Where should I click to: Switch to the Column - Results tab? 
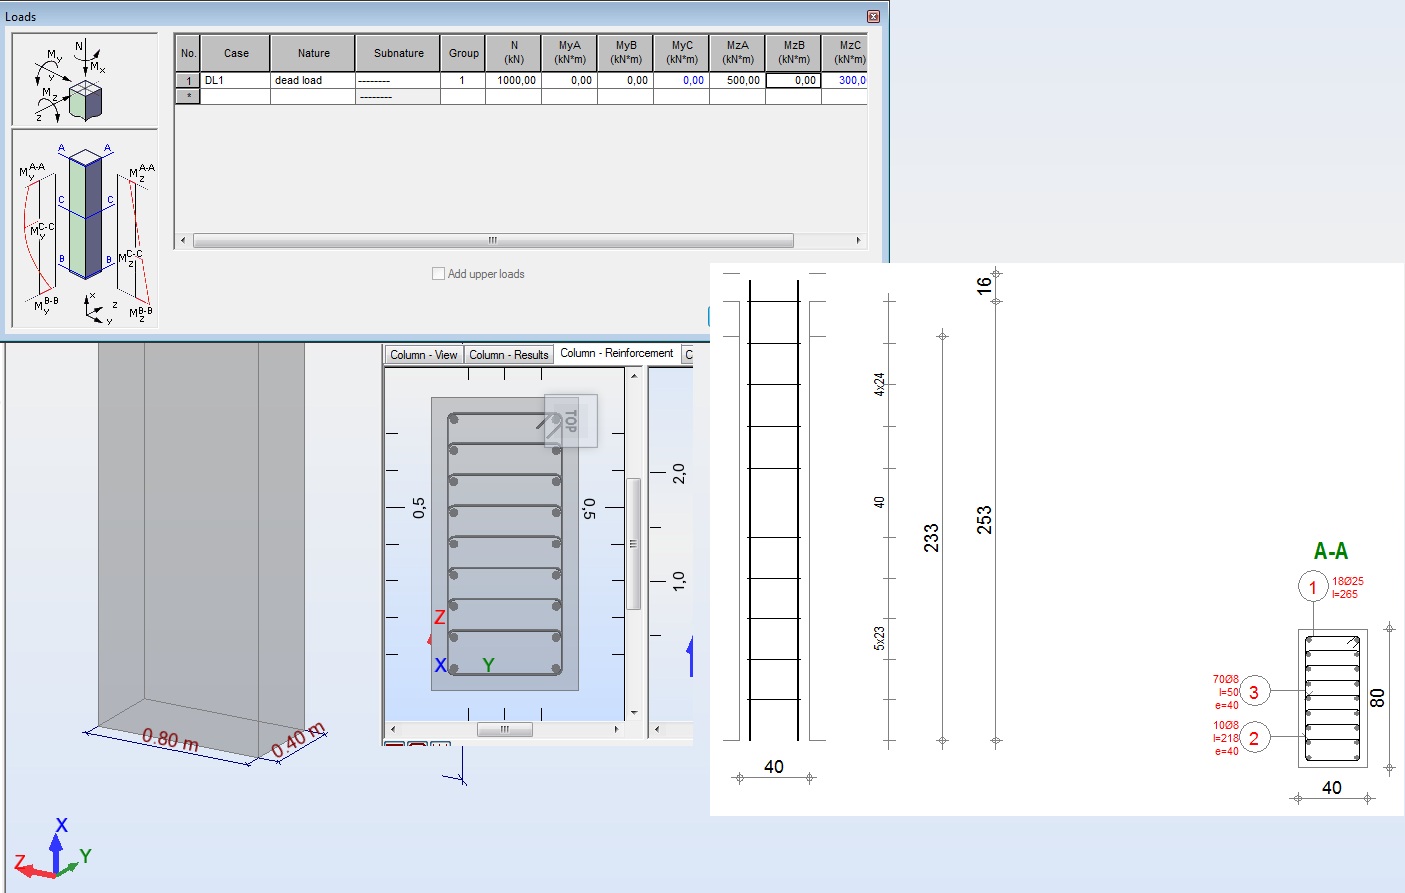pos(509,355)
